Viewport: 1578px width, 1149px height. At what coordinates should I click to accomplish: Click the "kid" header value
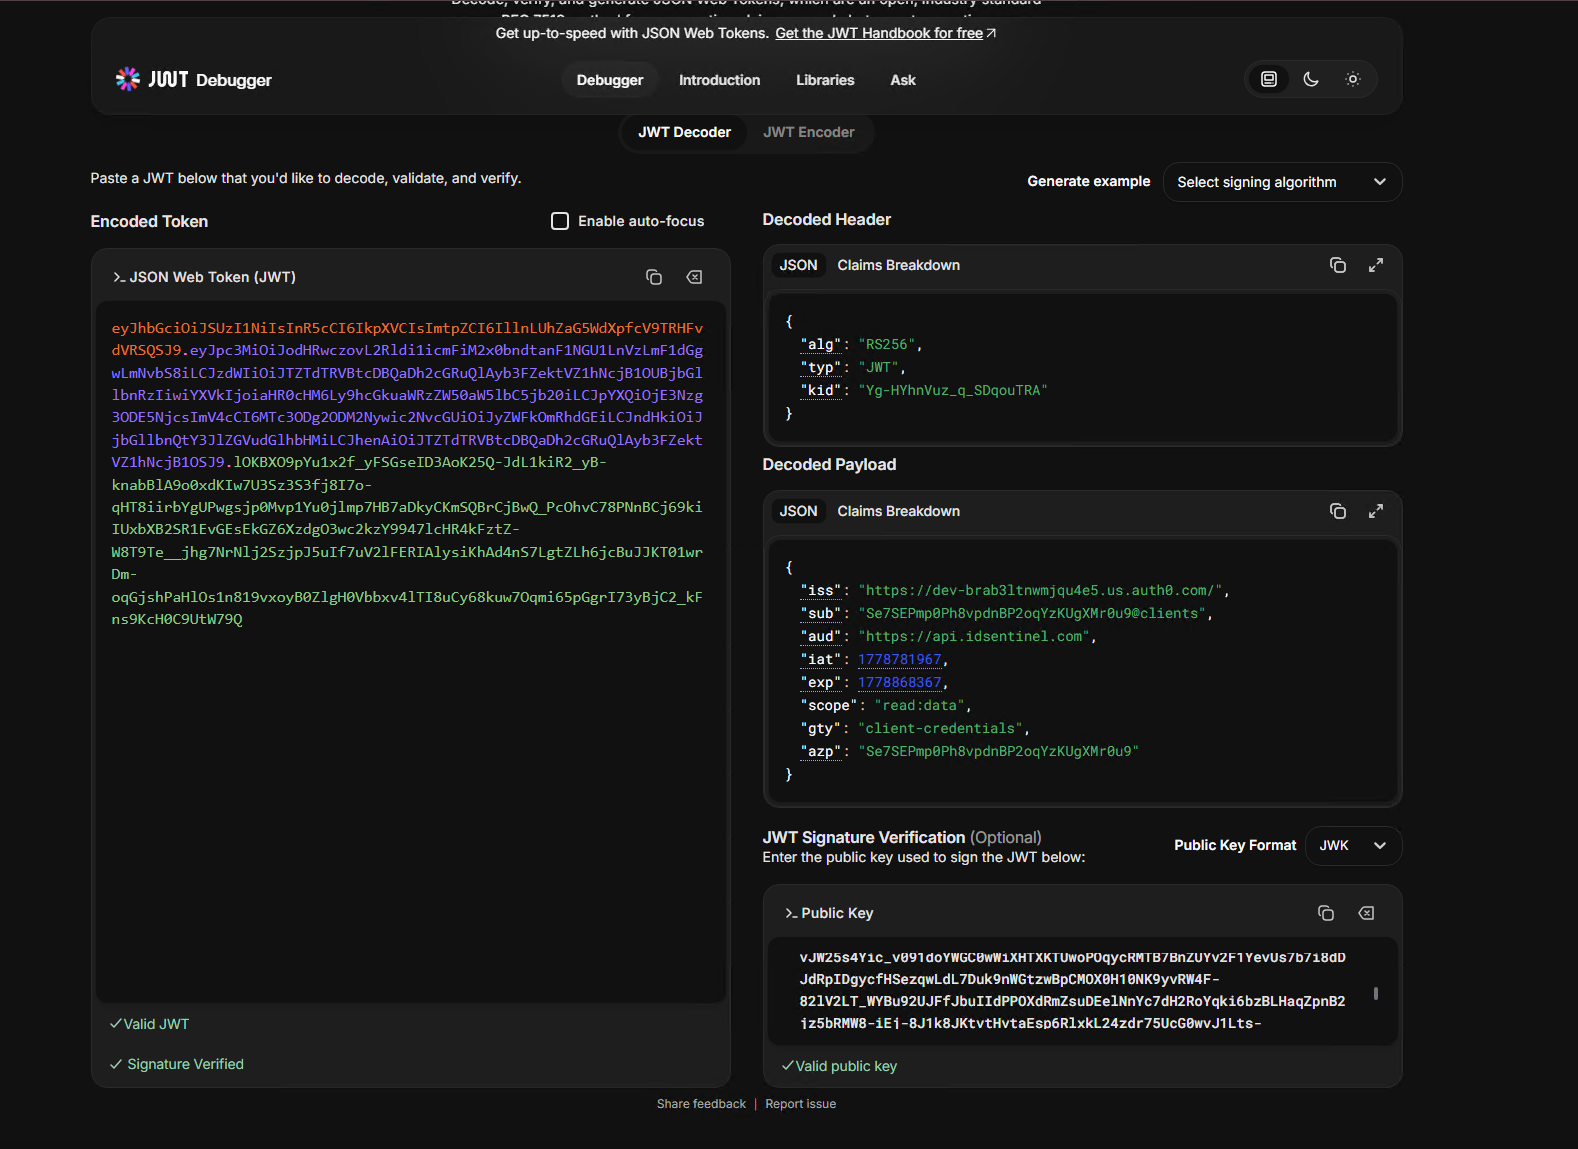click(952, 391)
